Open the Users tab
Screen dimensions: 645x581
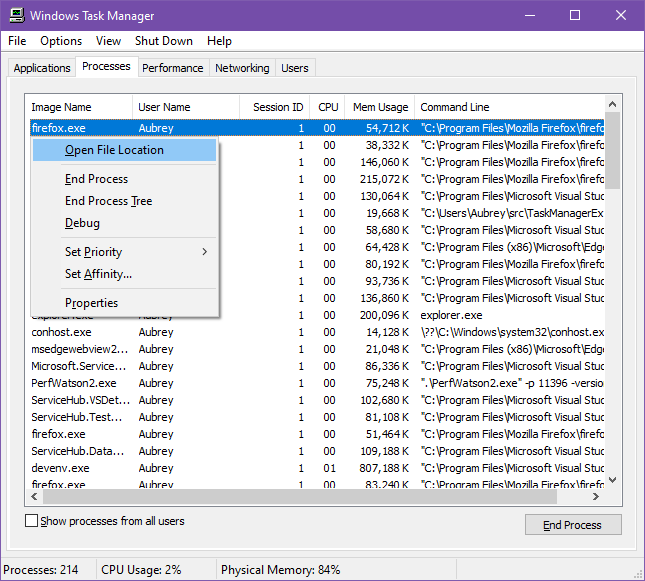click(295, 68)
